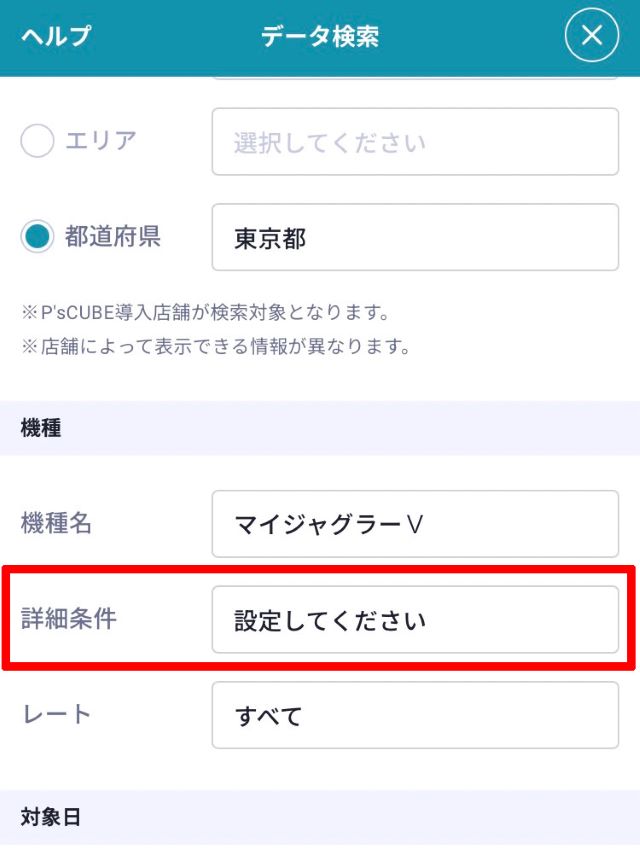Click the レート label
The height and width of the screenshot is (862, 640).
click(56, 714)
